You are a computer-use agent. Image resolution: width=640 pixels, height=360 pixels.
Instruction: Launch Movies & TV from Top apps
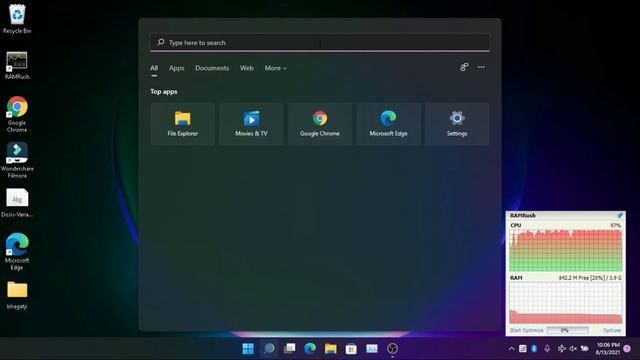click(x=251, y=124)
